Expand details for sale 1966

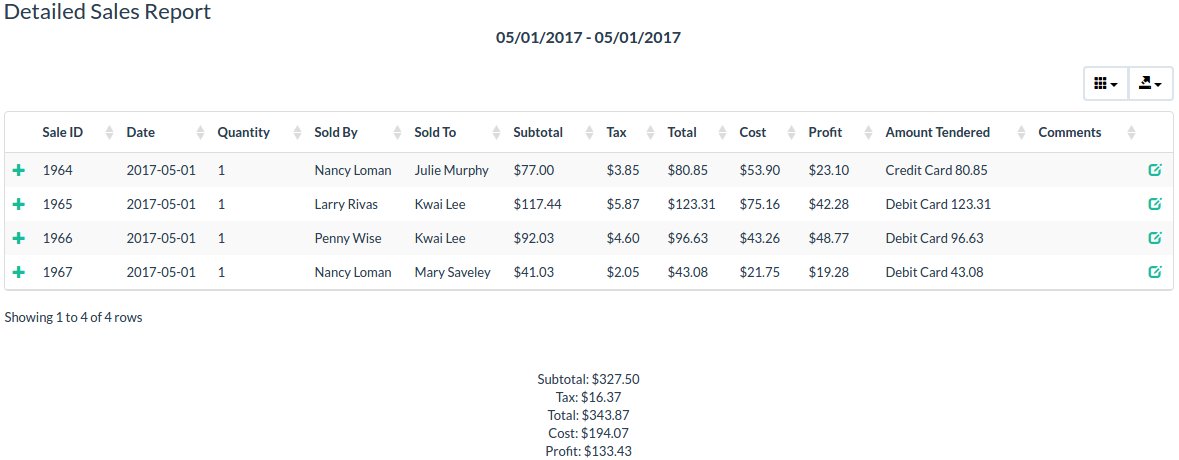17,238
